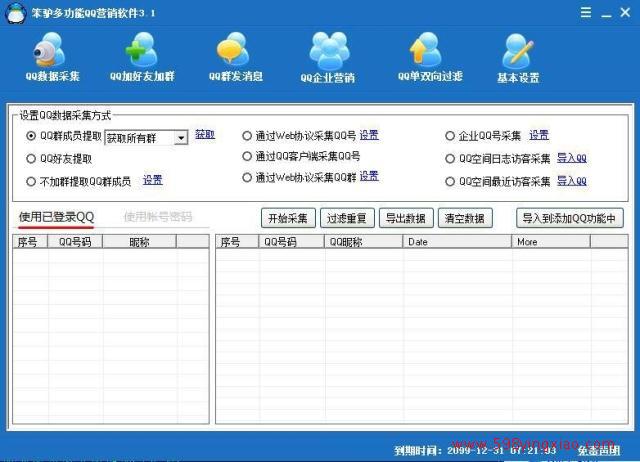Click 导入QQ link for 最近访客采集
Screen dimensions: 640x462
point(572,181)
